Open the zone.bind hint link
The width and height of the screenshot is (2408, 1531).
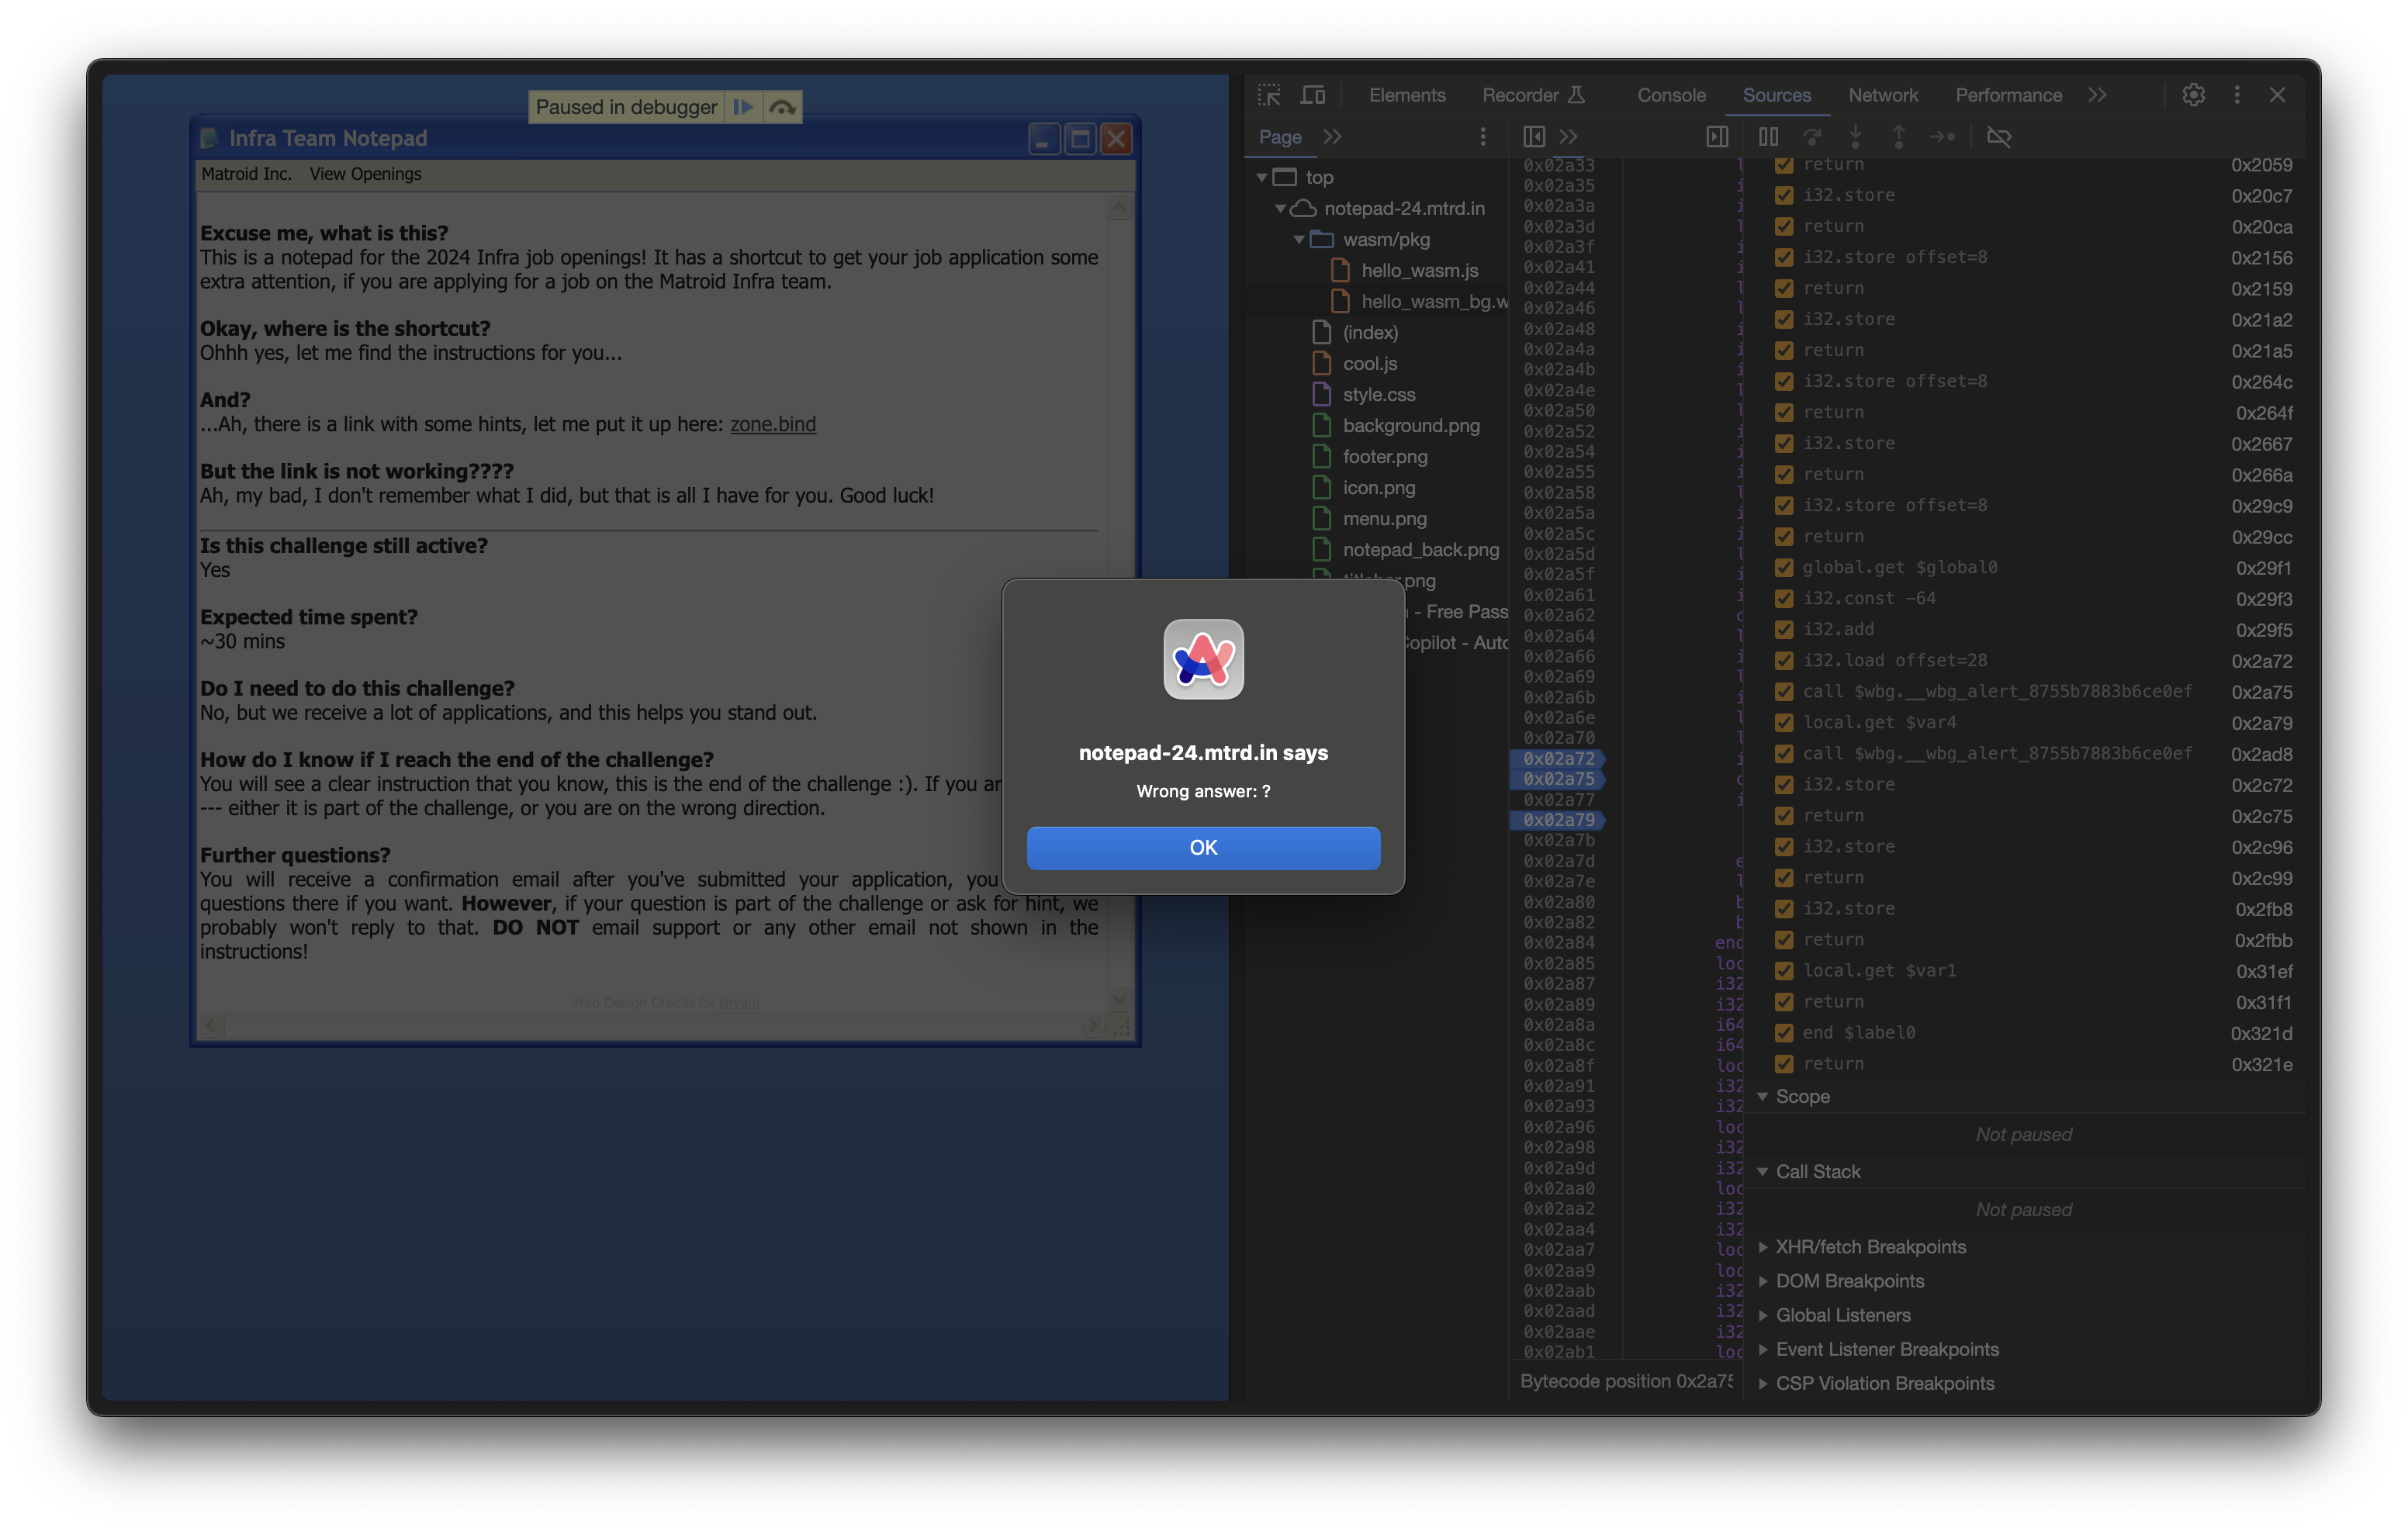[x=772, y=424]
